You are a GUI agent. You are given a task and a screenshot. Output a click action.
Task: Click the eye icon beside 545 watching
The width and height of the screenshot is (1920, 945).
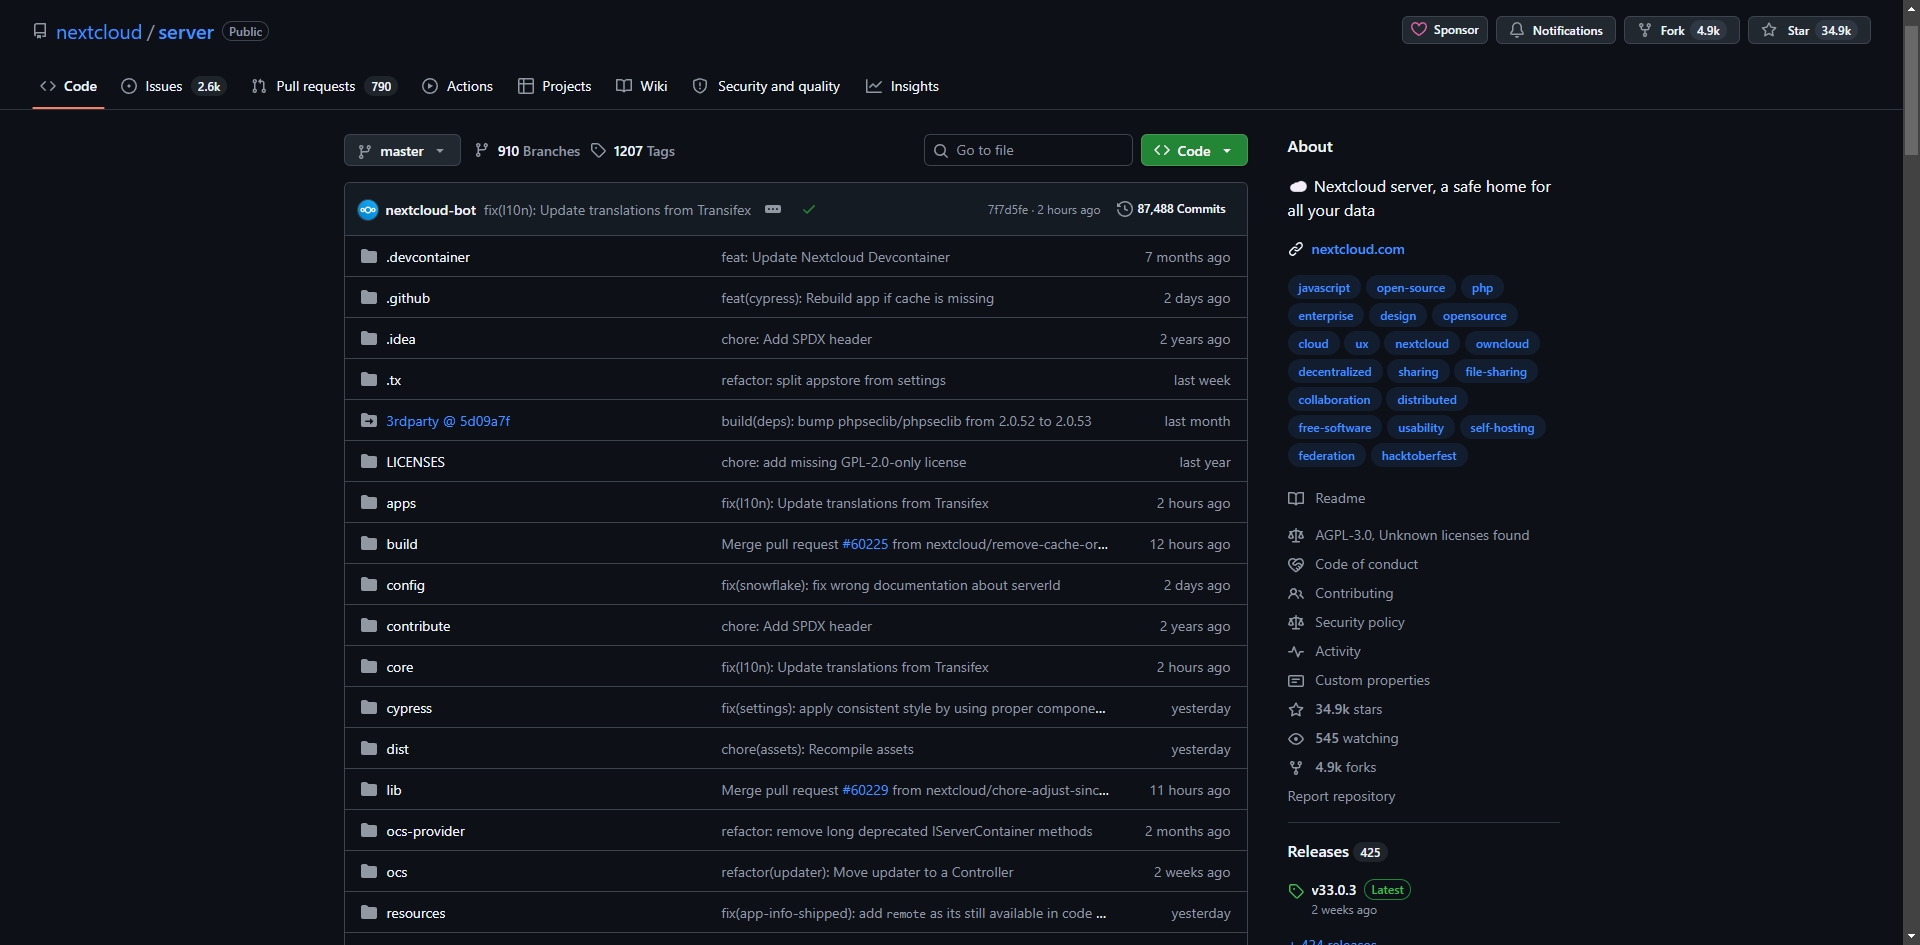pos(1296,738)
